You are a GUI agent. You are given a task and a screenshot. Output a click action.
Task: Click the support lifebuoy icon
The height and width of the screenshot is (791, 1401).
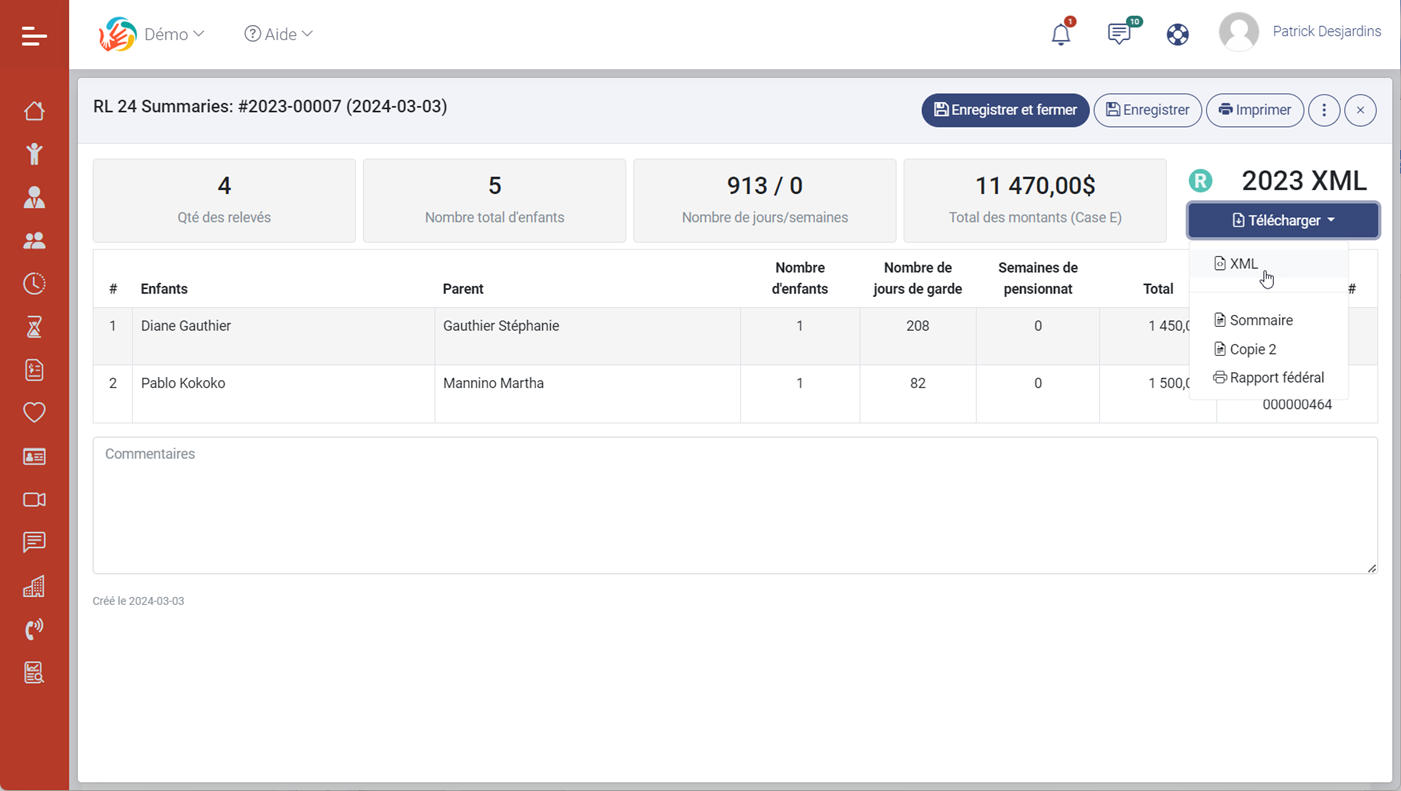1178,34
